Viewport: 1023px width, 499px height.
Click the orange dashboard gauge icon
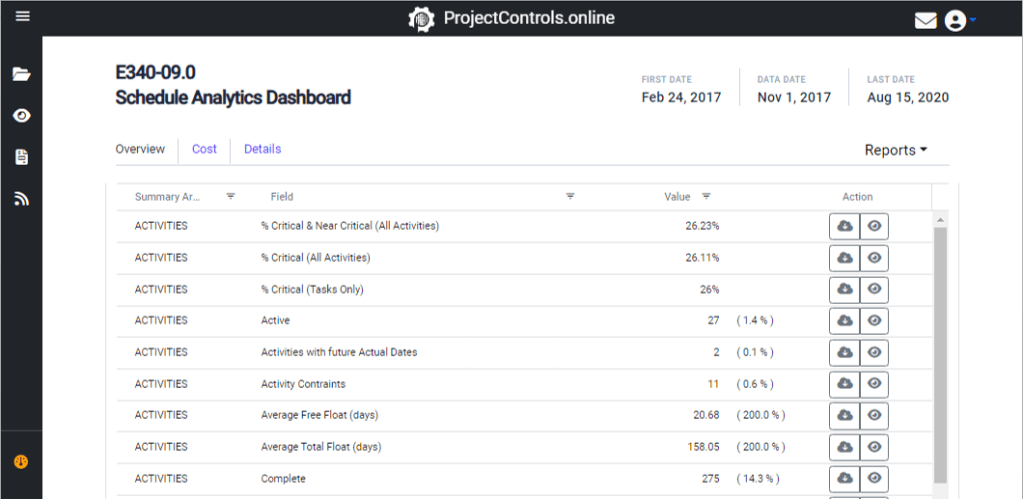[x=21, y=462]
